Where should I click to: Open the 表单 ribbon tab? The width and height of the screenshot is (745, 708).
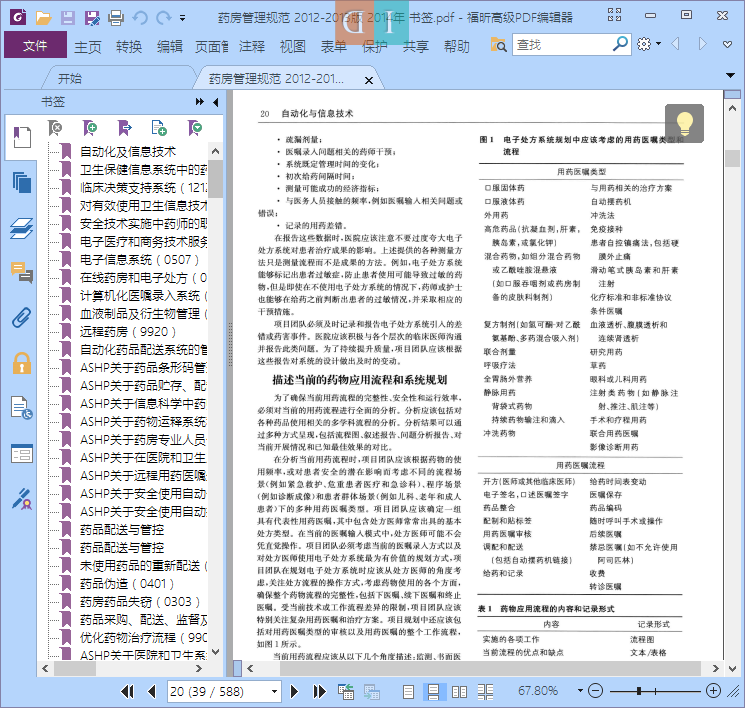click(334, 47)
